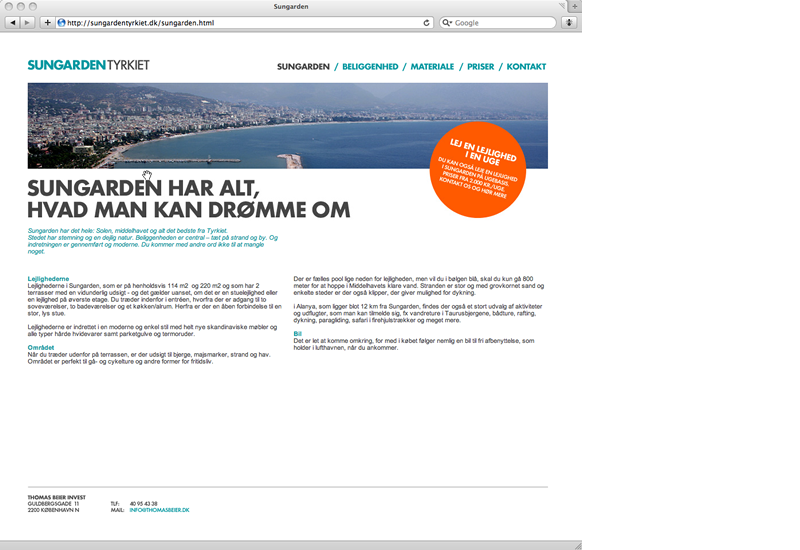The height and width of the screenshot is (550, 800).
Task: Open the Google search magnifier dropdown
Action: coord(447,22)
